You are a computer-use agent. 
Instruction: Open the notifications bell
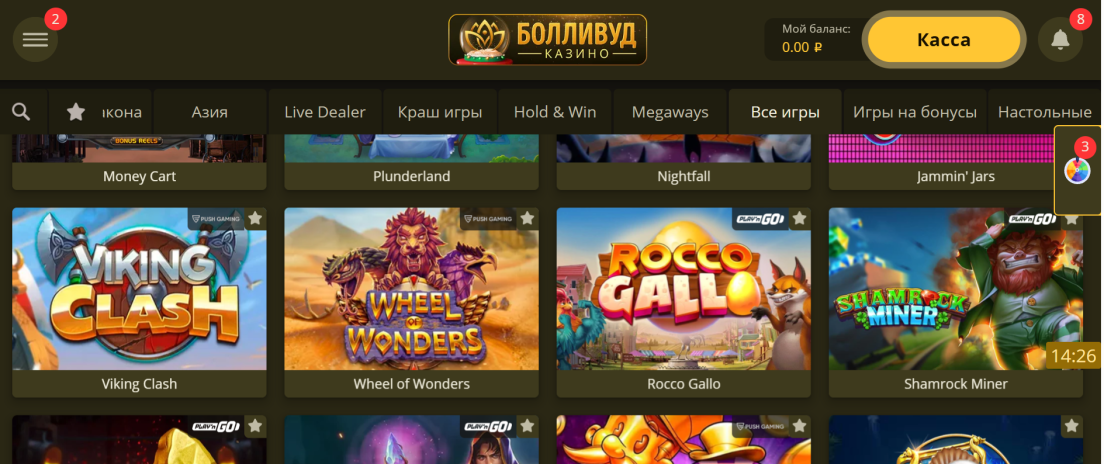click(1060, 39)
